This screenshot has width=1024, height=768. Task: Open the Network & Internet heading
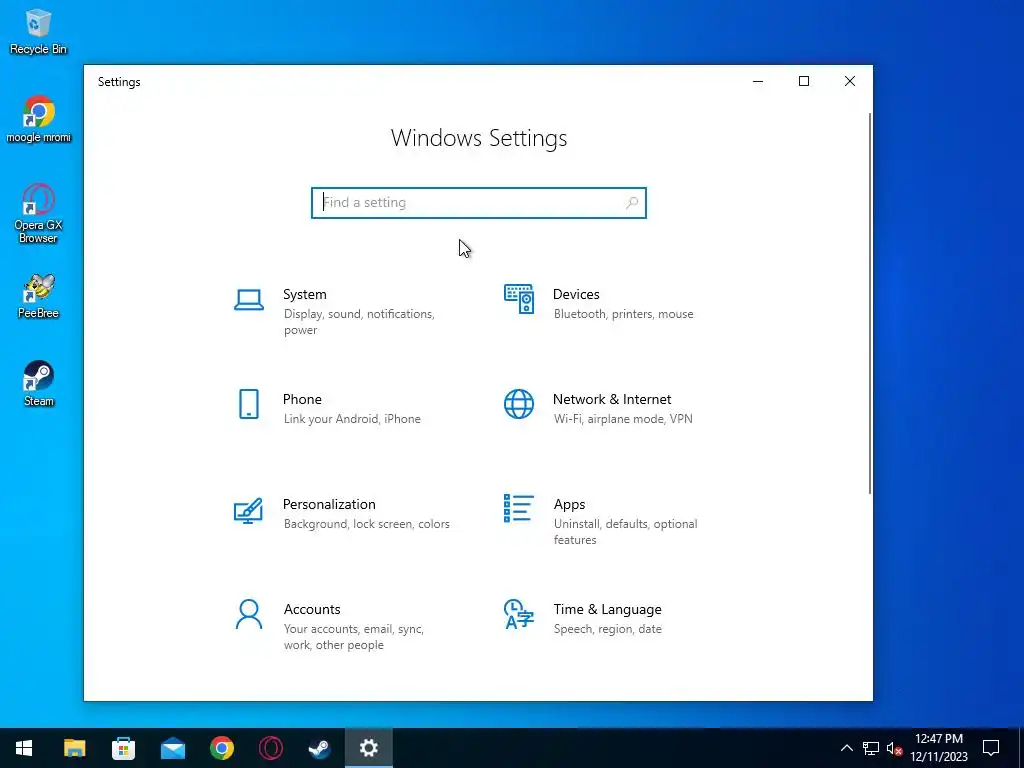point(612,399)
